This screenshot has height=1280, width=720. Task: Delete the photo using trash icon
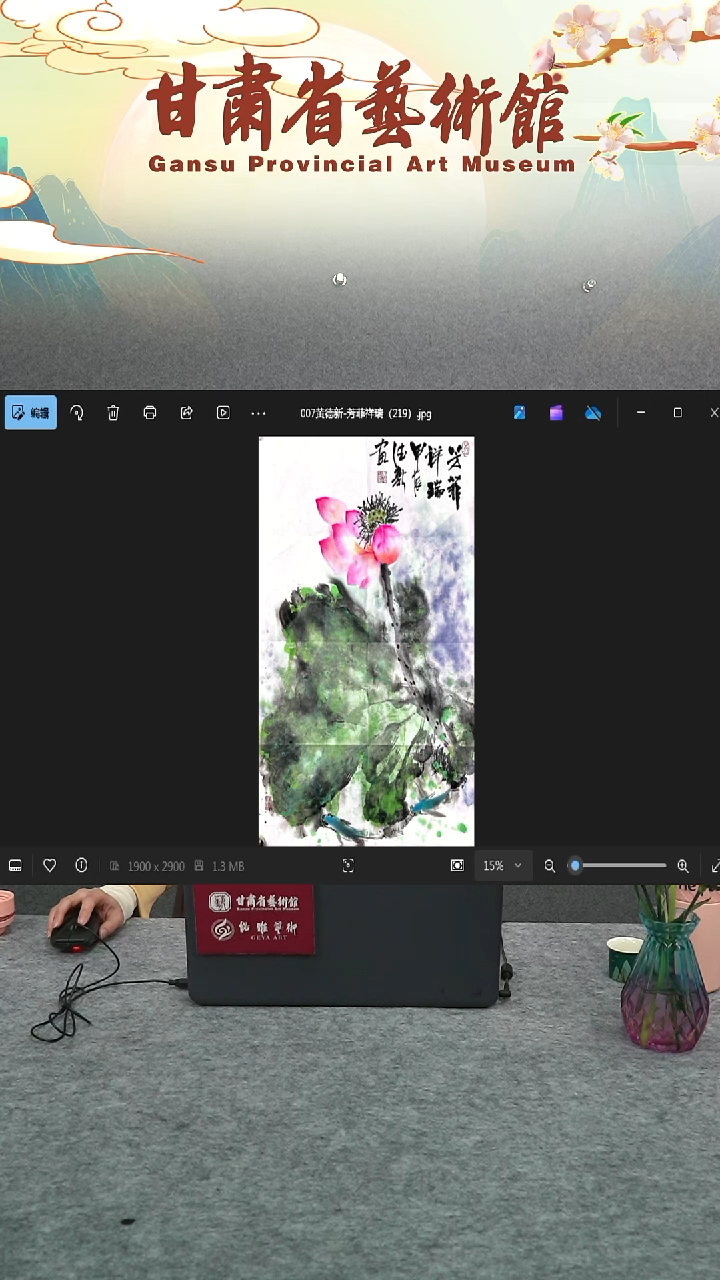pyautogui.click(x=113, y=413)
